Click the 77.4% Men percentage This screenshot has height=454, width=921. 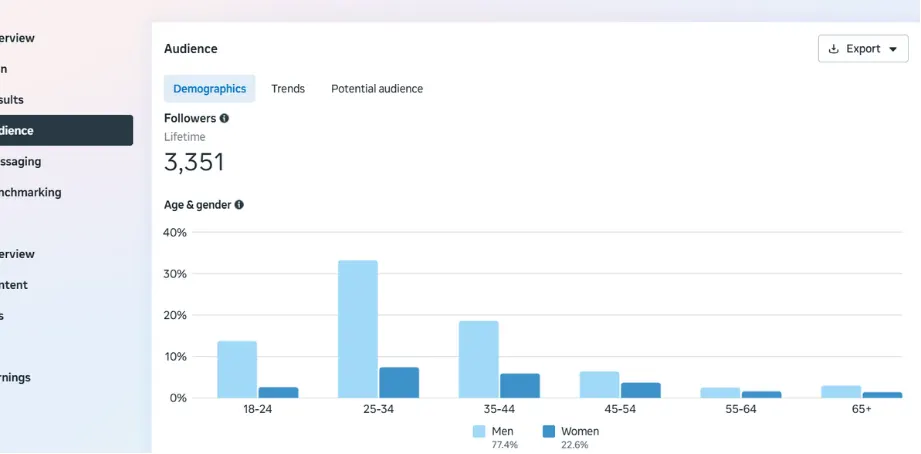click(505, 445)
